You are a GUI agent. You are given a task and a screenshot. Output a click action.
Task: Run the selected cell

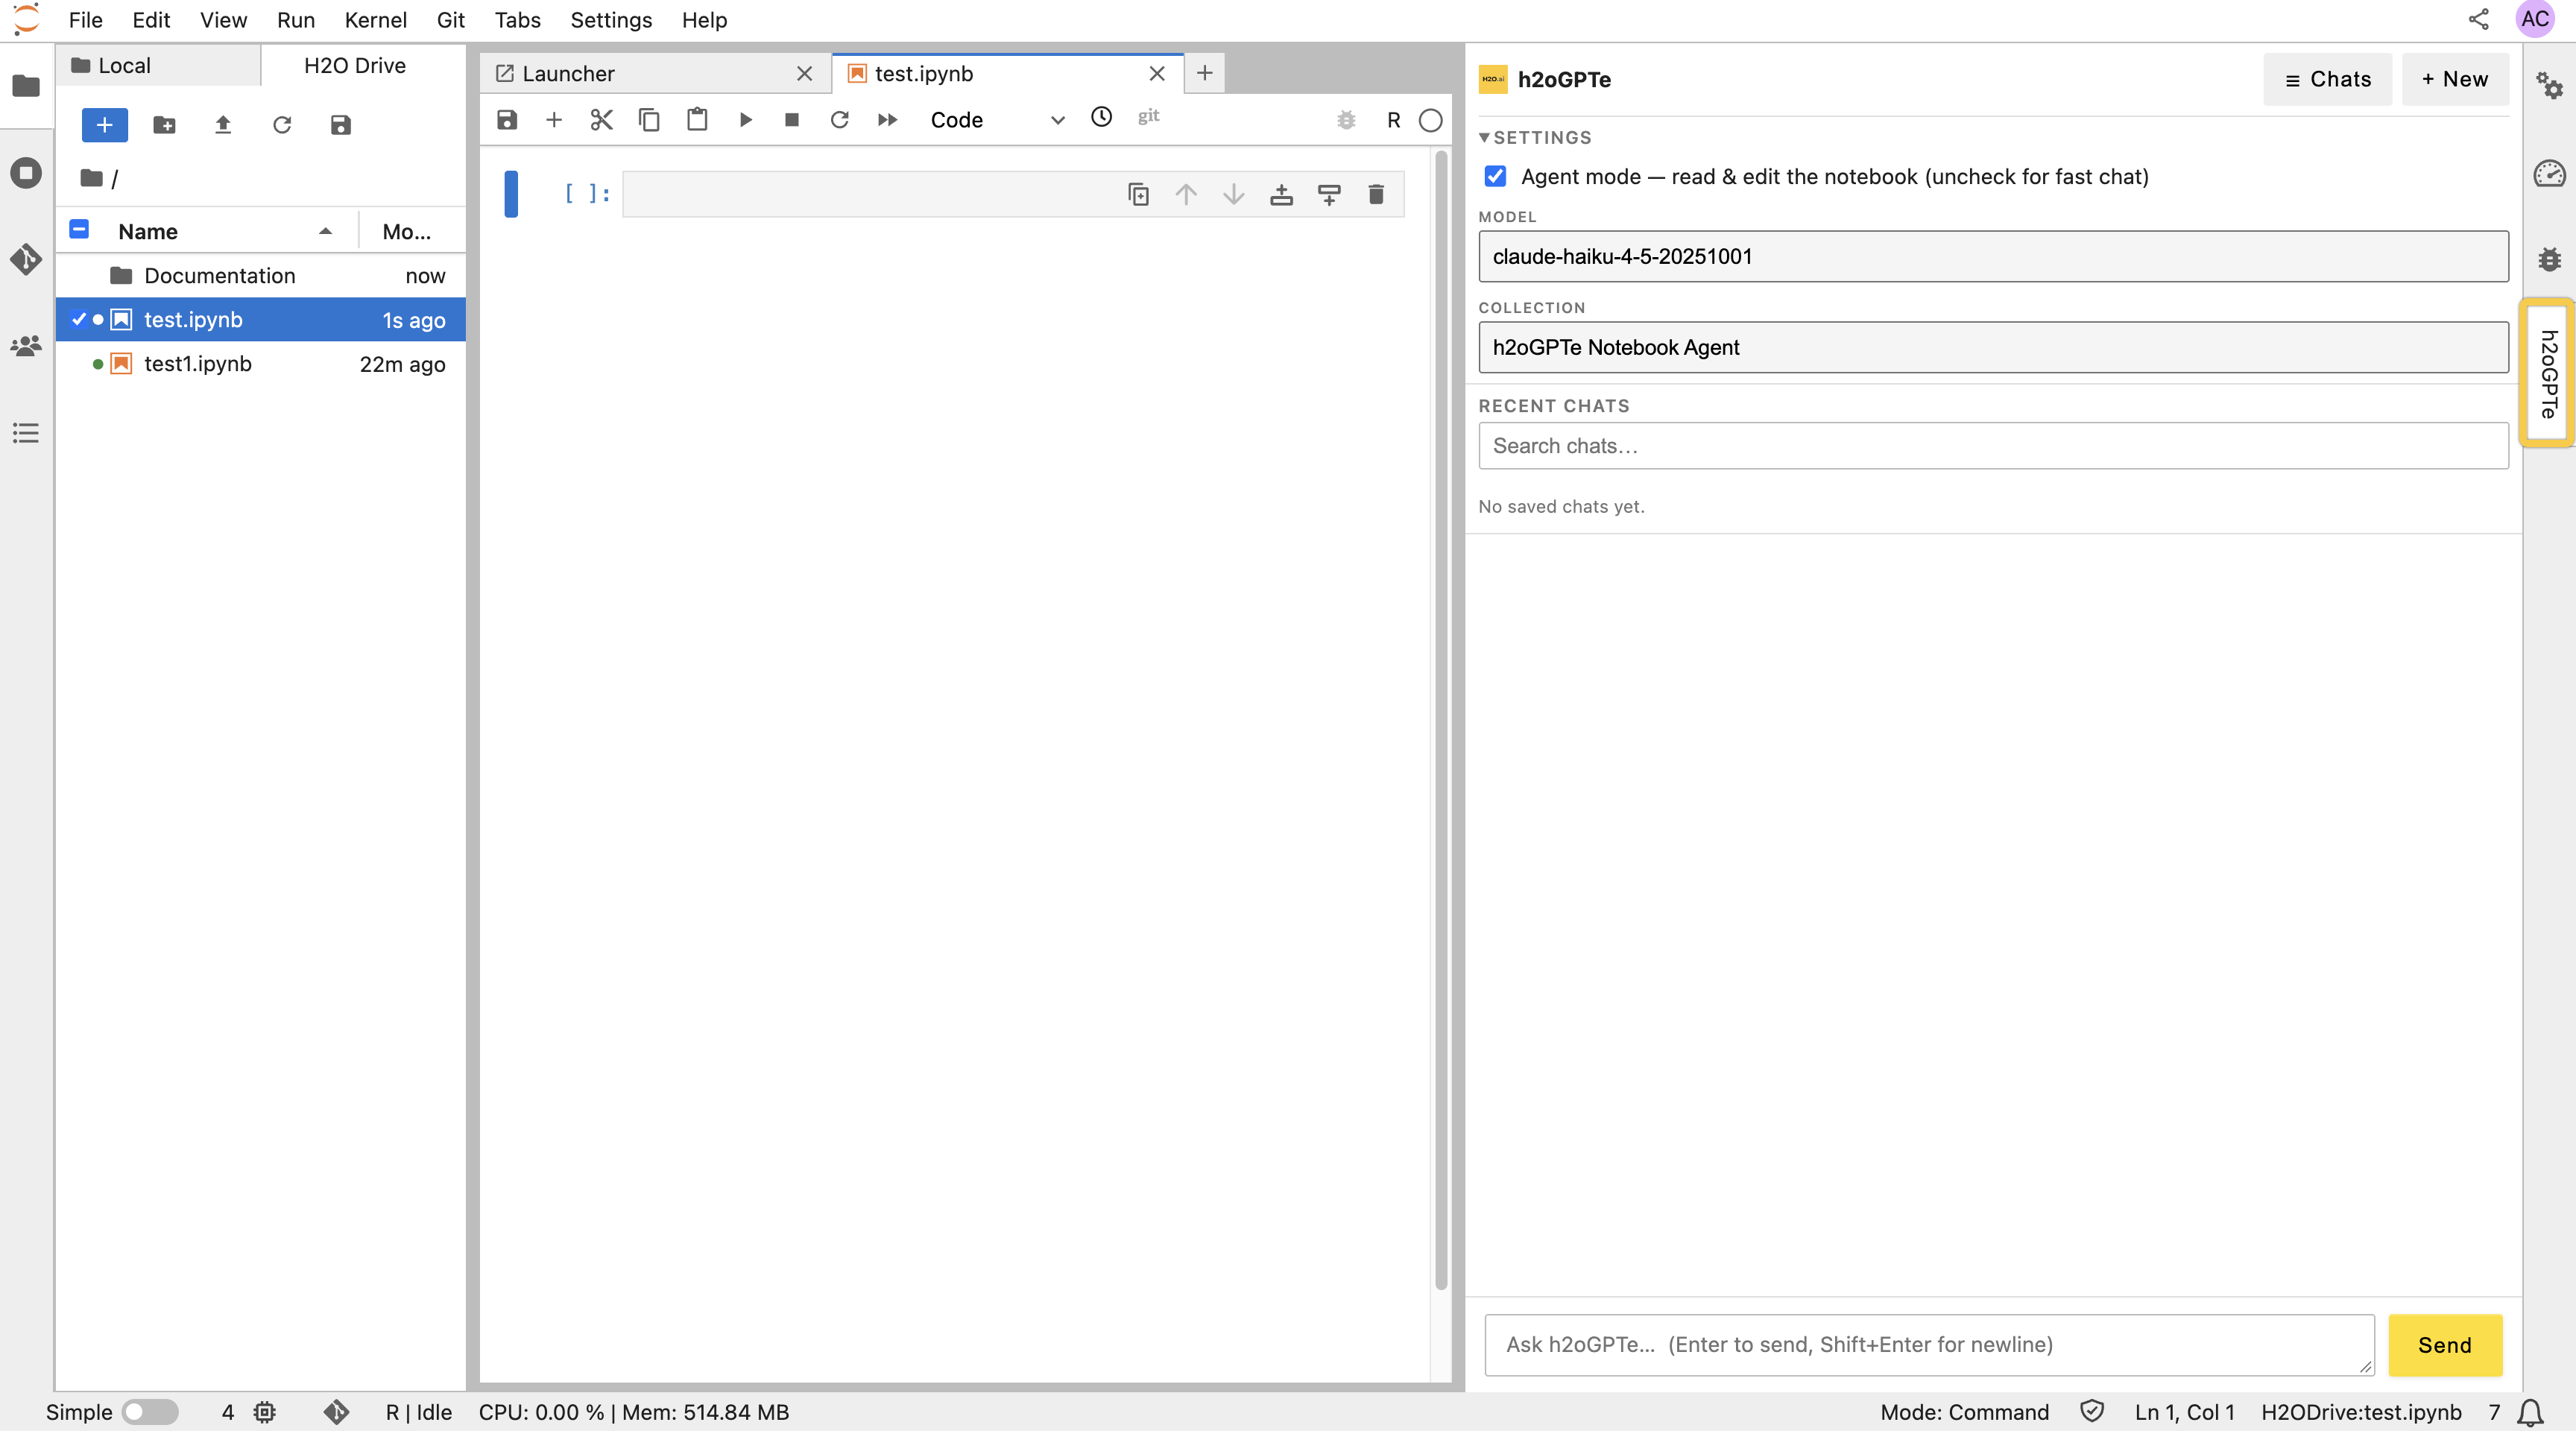(745, 120)
